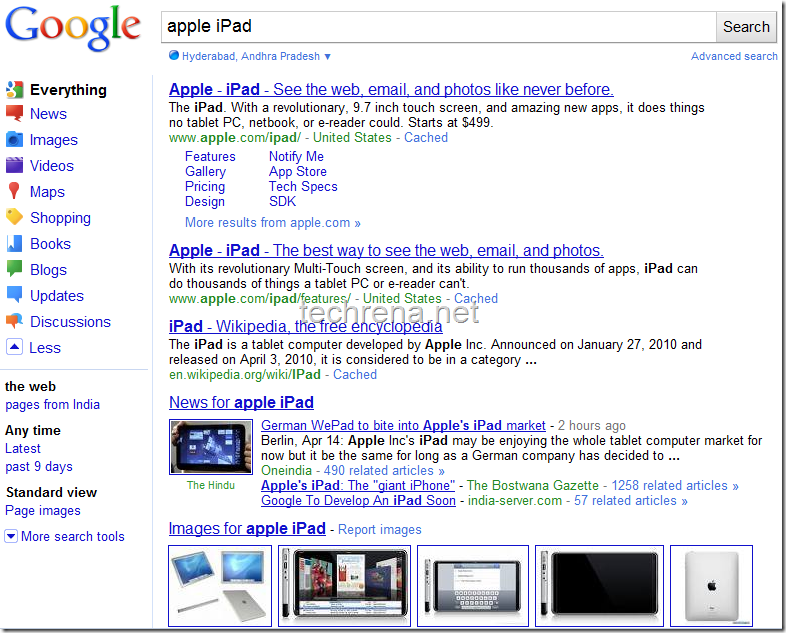Open Images for apple iPad heading
The height and width of the screenshot is (633, 786).
coord(247,528)
